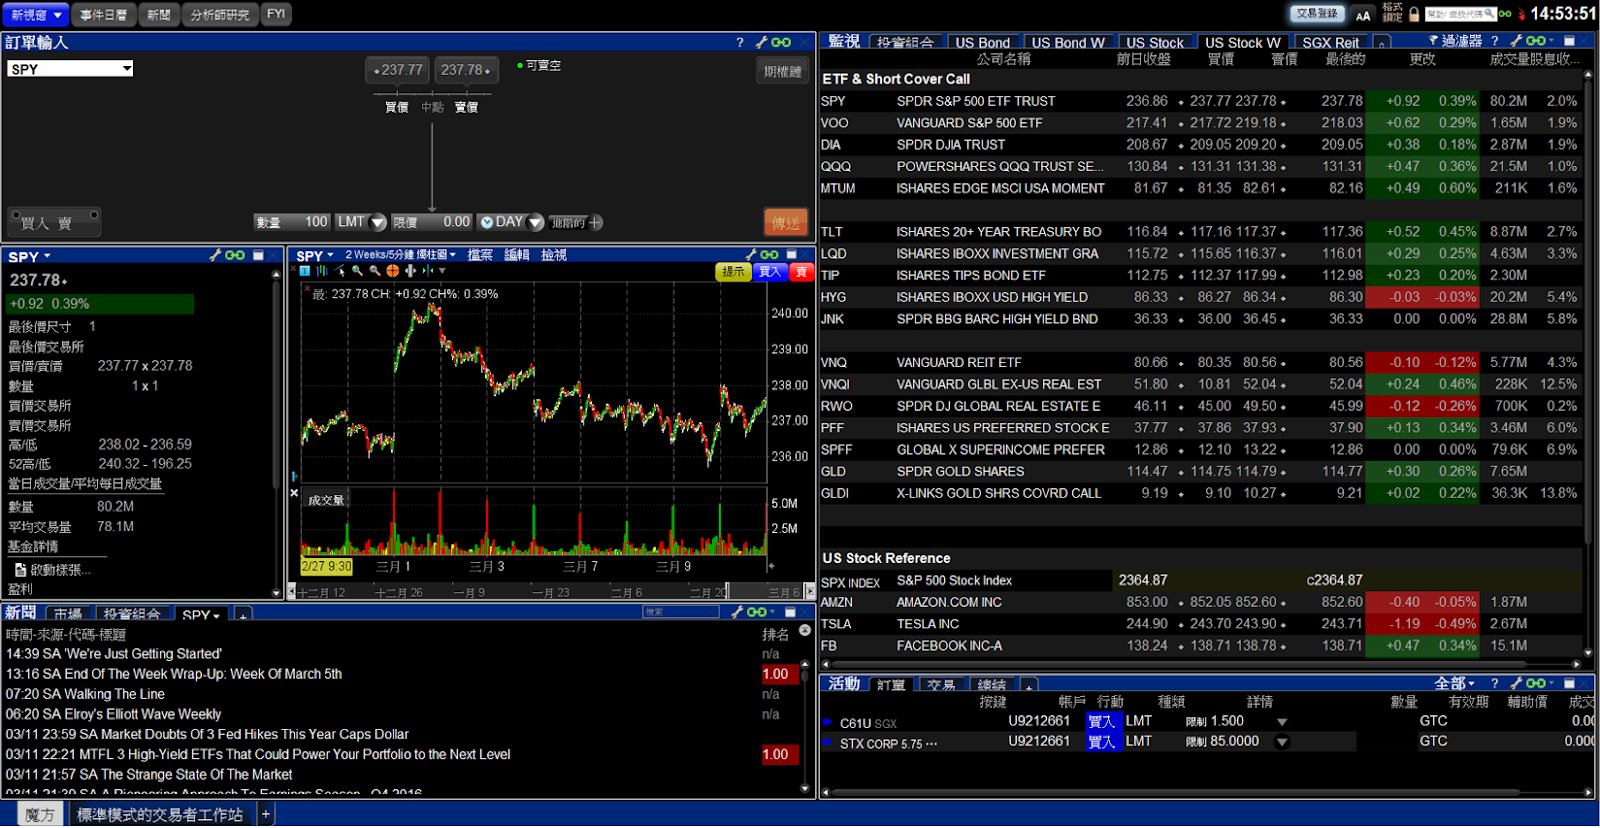Switch to the 市場 news tab
Image resolution: width=1600 pixels, height=828 pixels.
tap(68, 614)
